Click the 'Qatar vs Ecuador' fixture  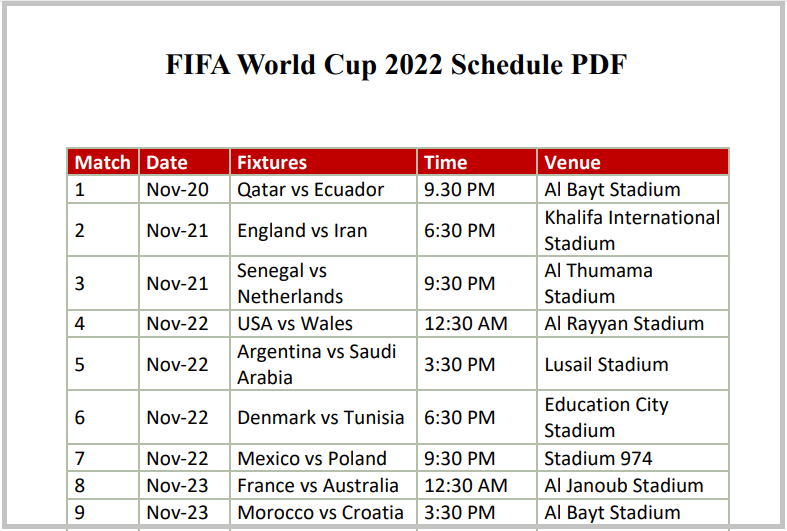(311, 190)
